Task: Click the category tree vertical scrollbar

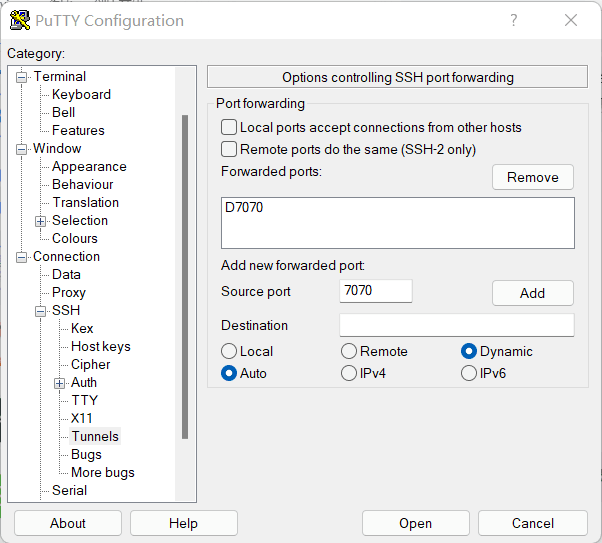Action: 185,276
